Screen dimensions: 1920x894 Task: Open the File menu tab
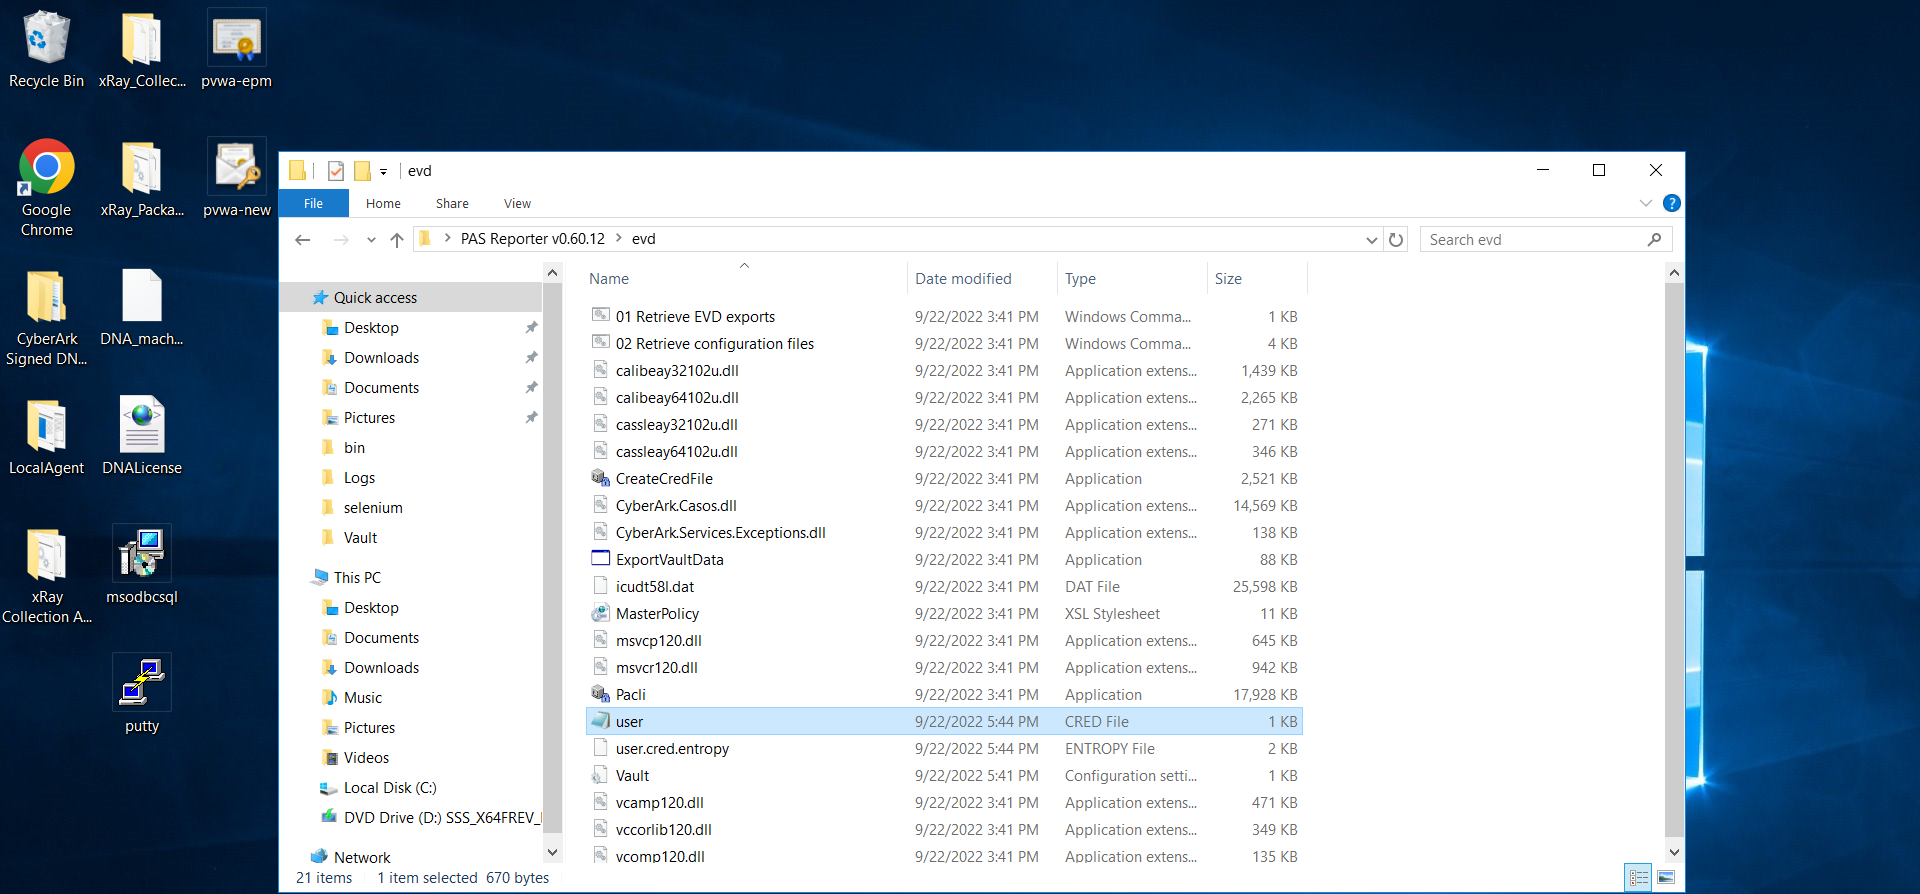[313, 203]
